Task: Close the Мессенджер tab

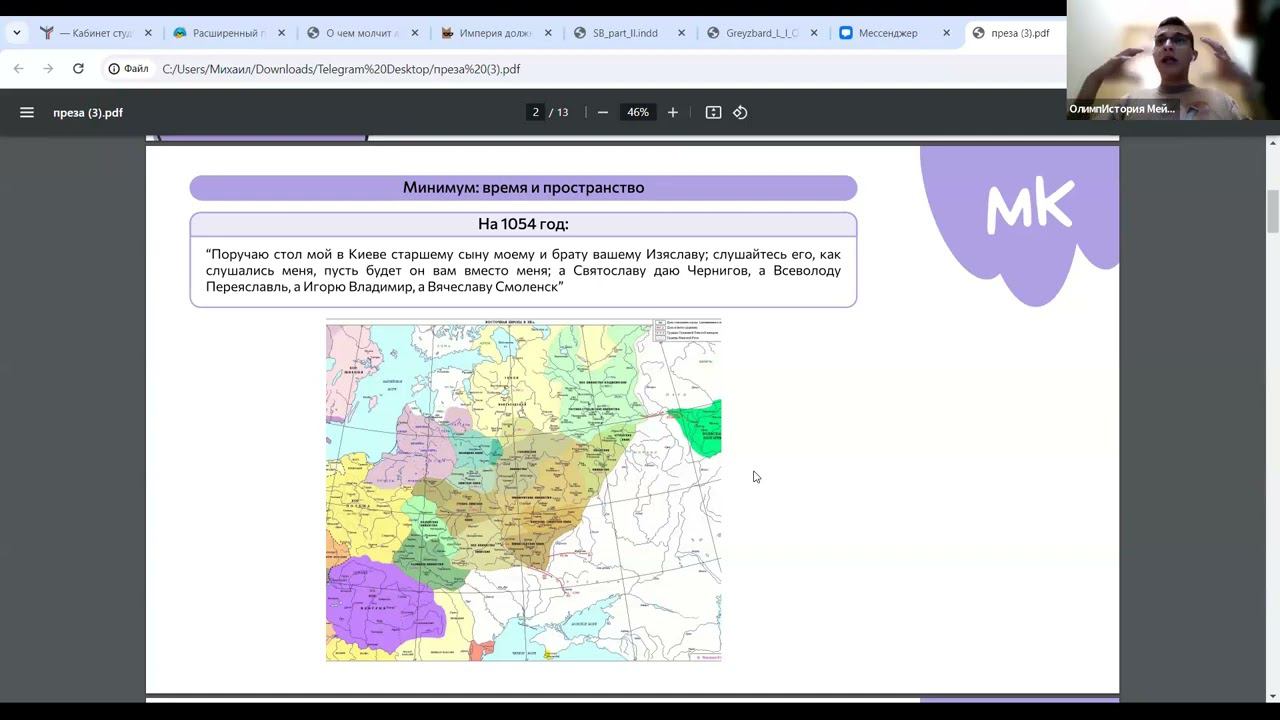Action: 946,33
